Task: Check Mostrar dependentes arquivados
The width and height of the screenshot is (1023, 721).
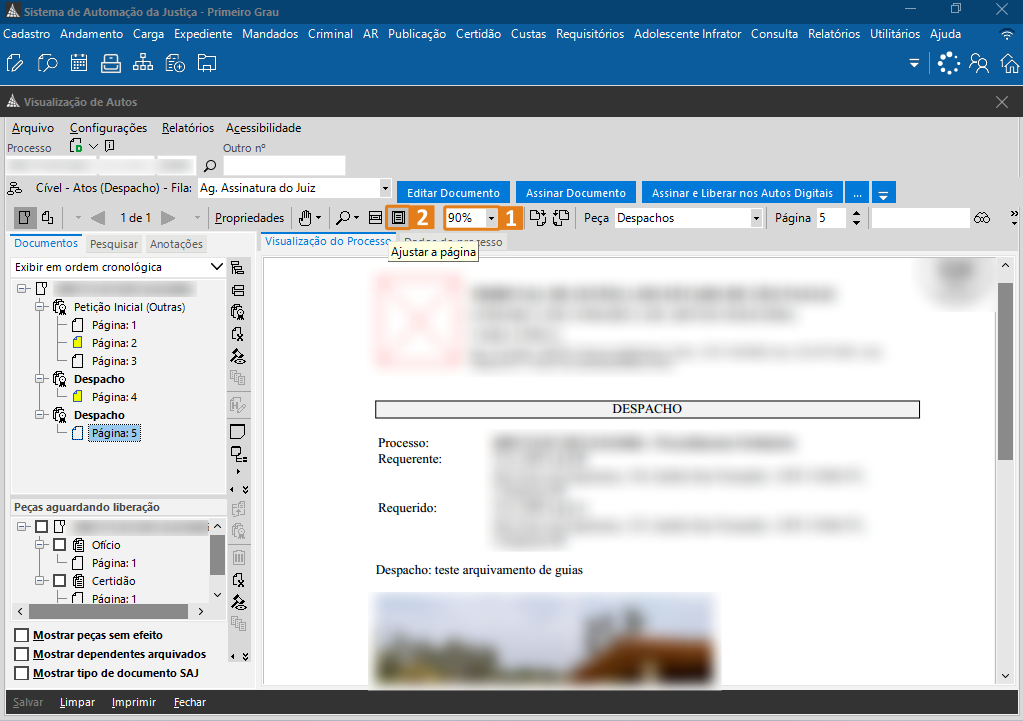Action: (x=22, y=654)
